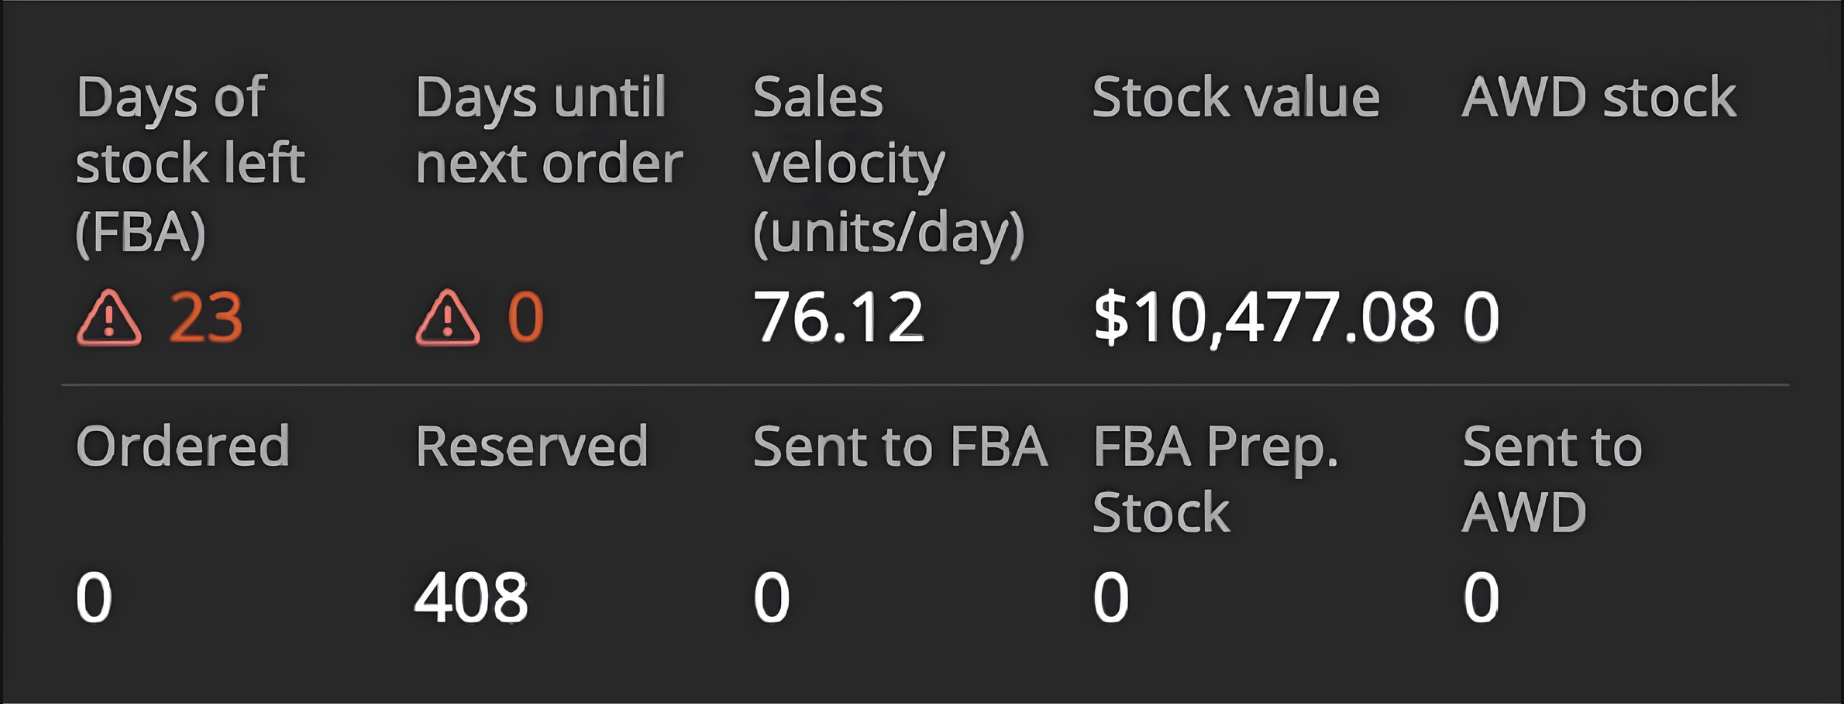The width and height of the screenshot is (1844, 704).
Task: Select the 23 days of stock value
Action: (x=206, y=319)
